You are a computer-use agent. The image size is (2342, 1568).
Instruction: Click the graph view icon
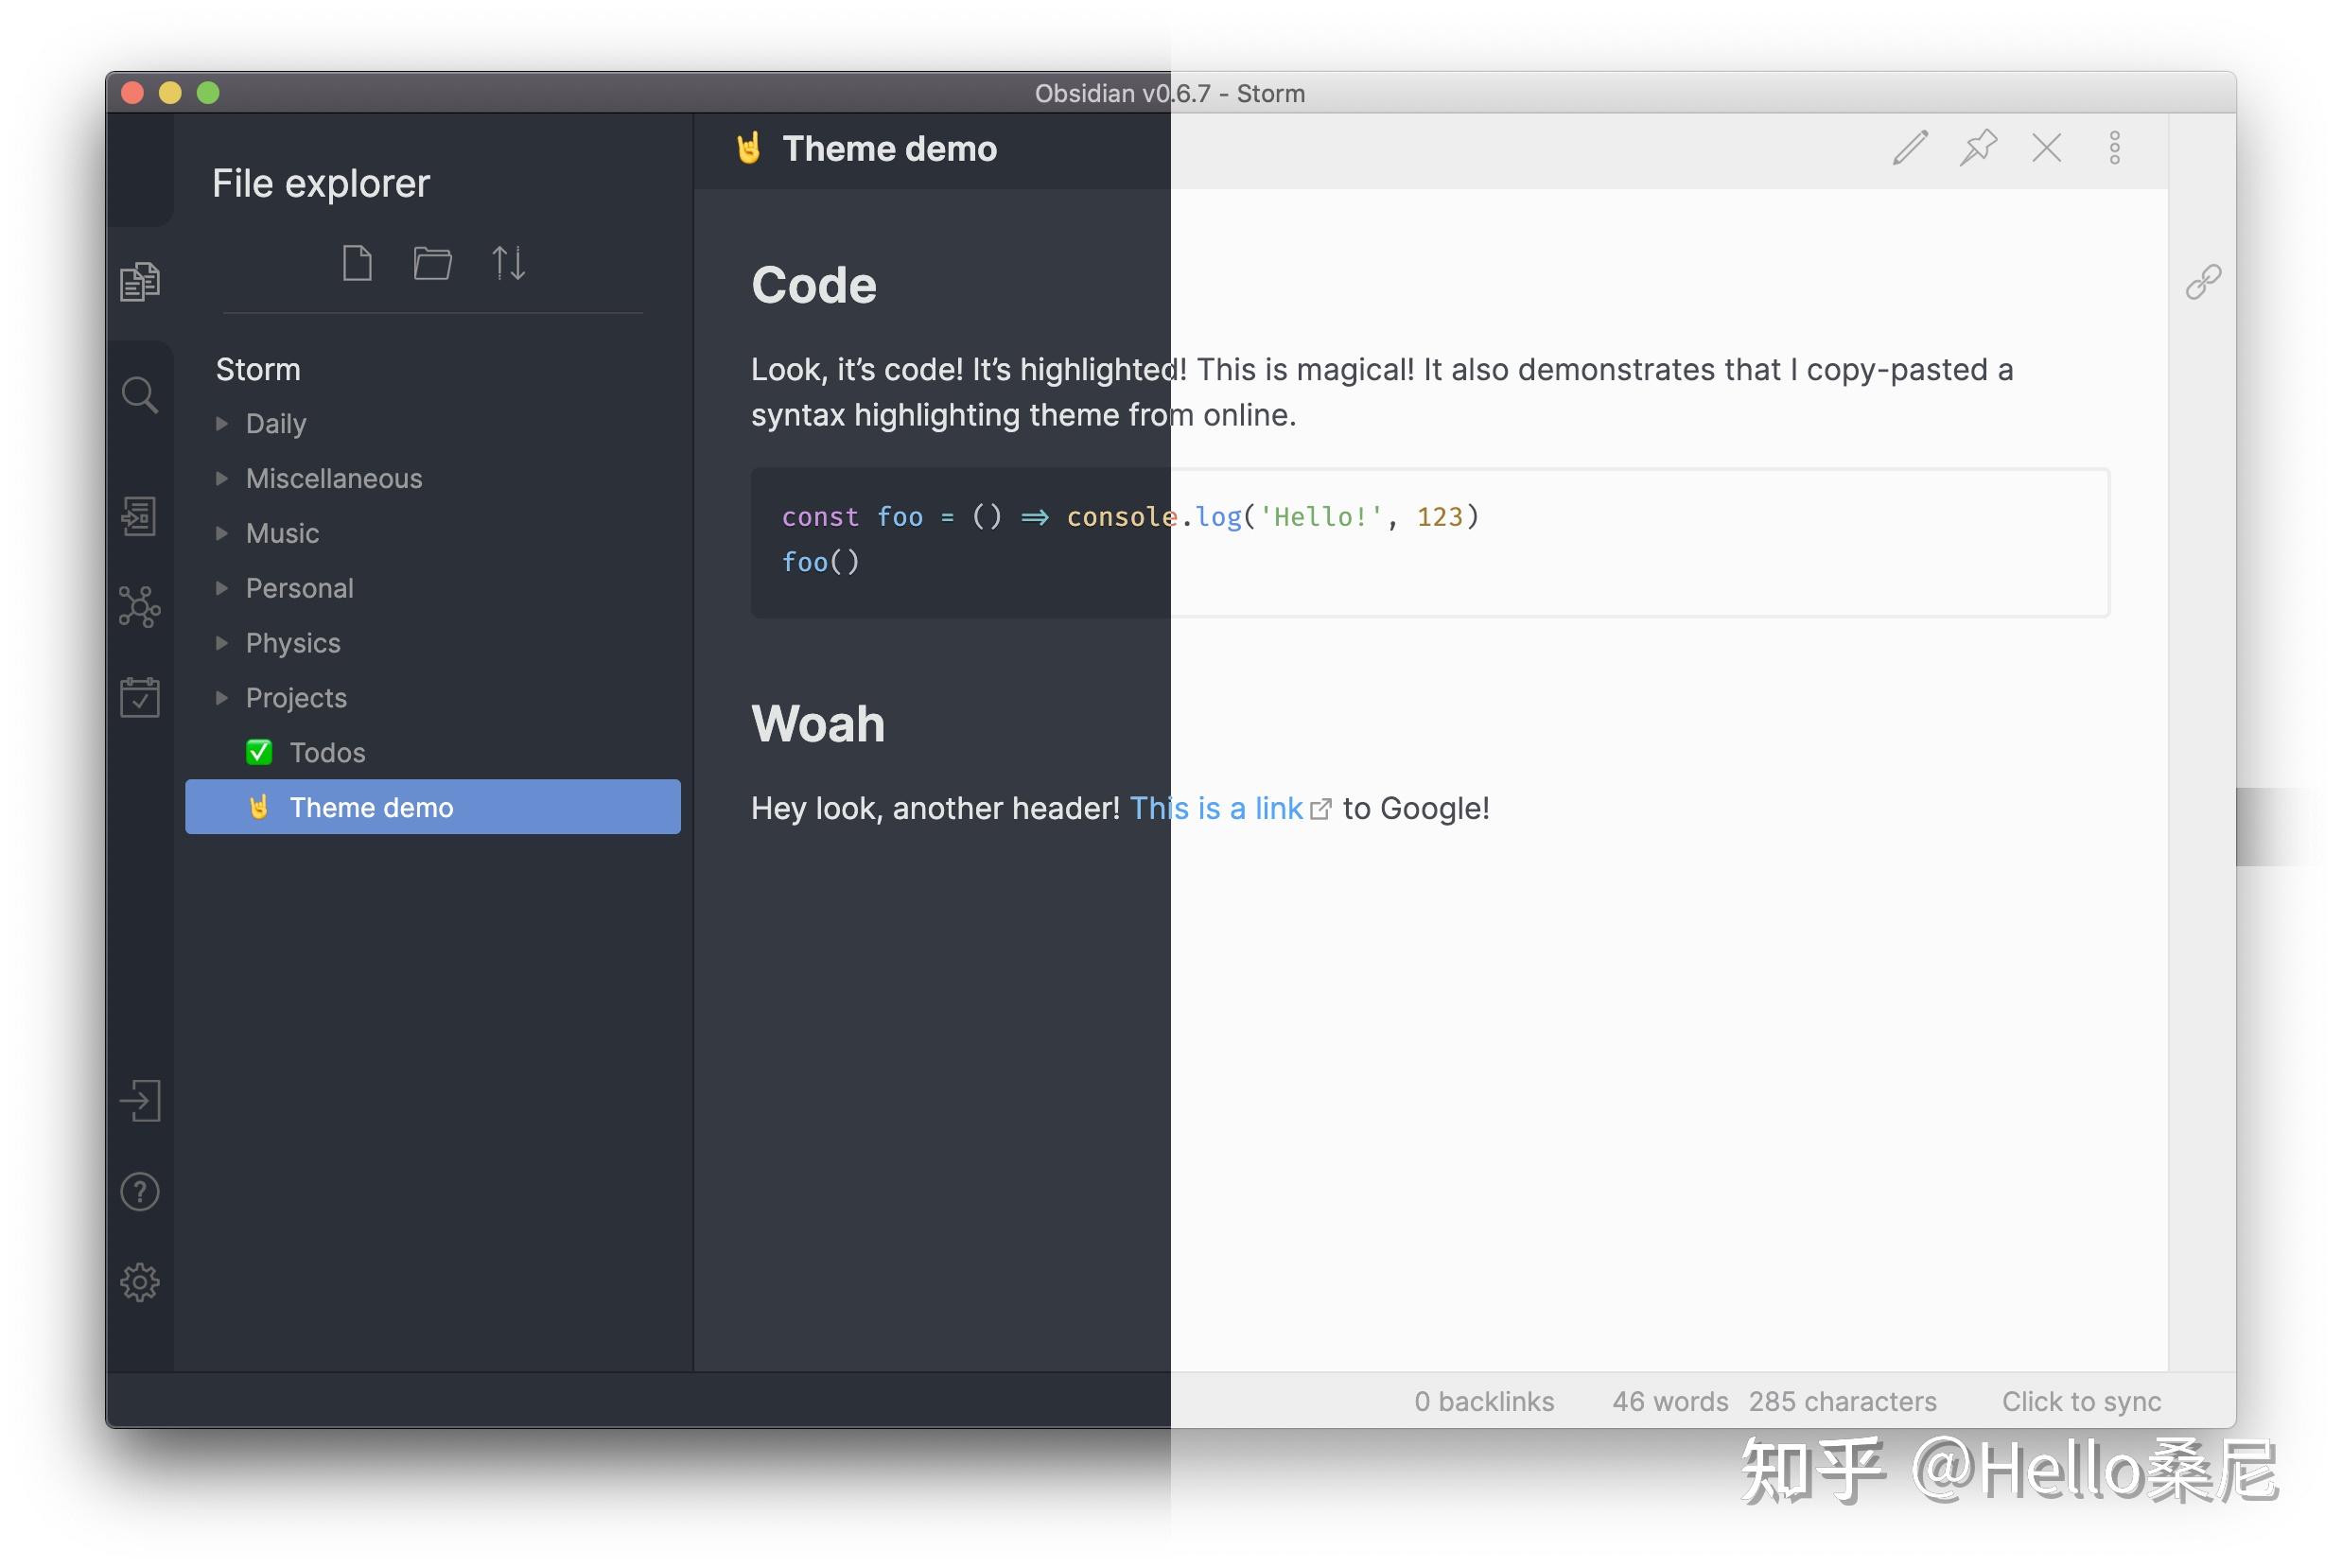click(139, 606)
